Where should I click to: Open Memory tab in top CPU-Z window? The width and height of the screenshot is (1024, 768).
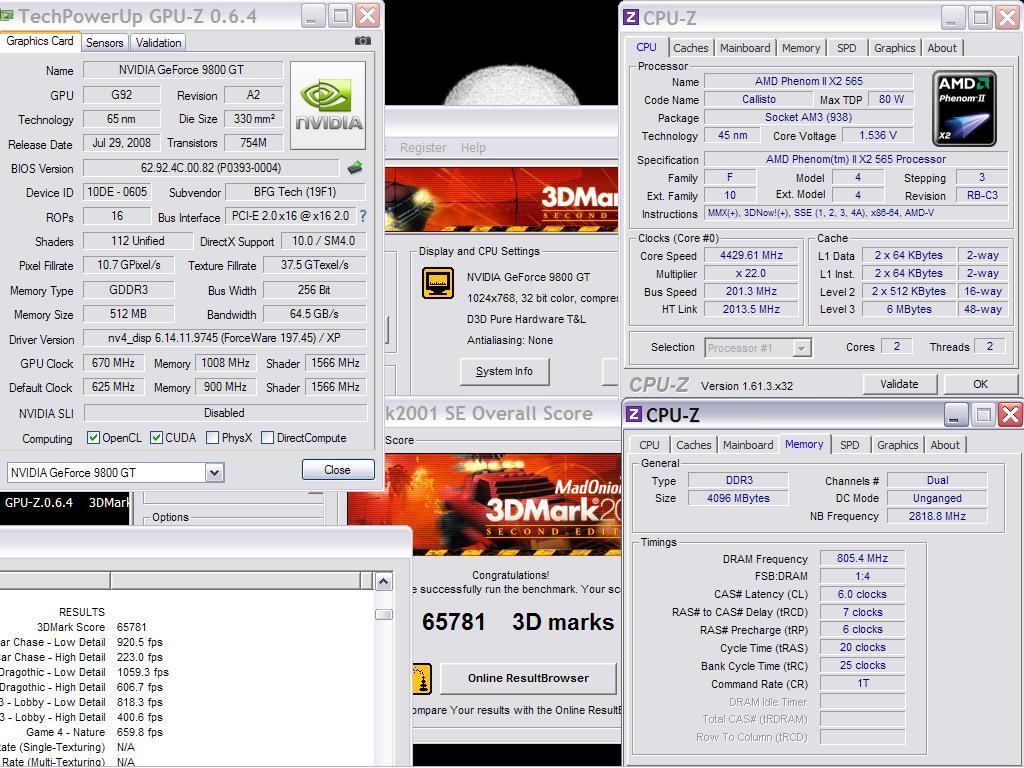[x=801, y=48]
